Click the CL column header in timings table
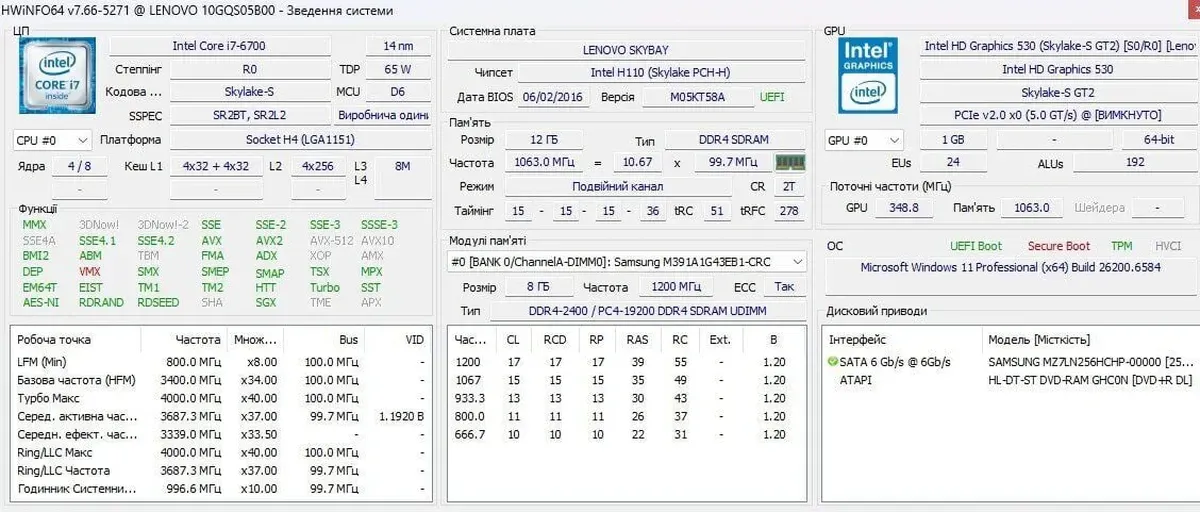The height and width of the screenshot is (512, 1200). tap(513, 339)
